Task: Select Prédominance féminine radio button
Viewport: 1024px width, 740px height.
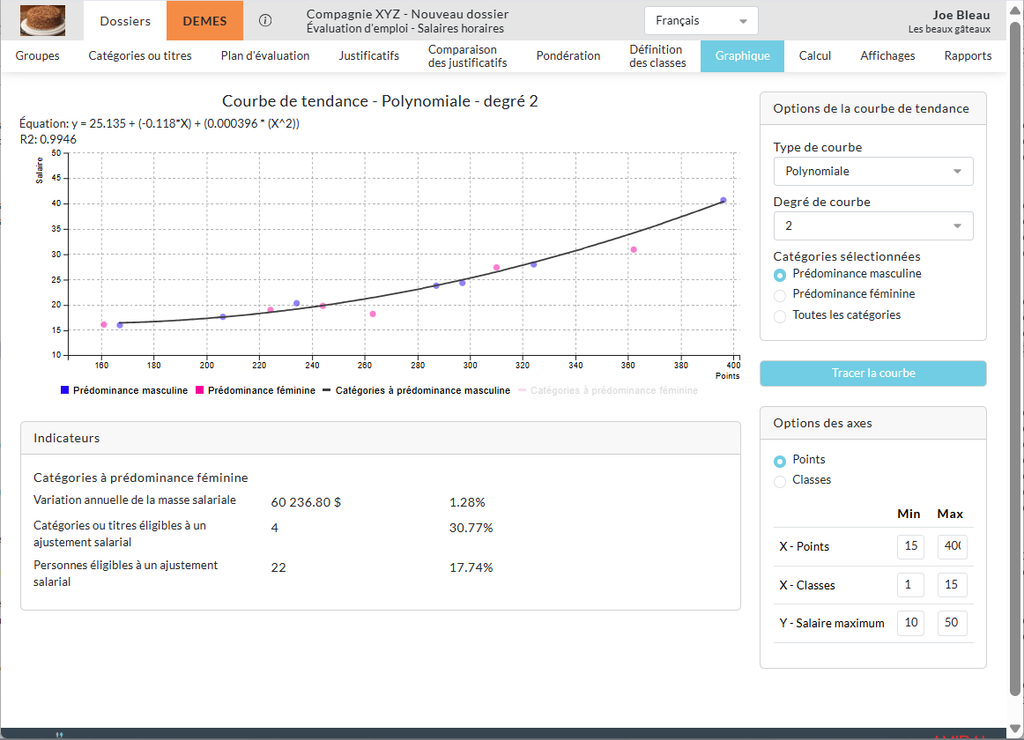Action: [780, 295]
